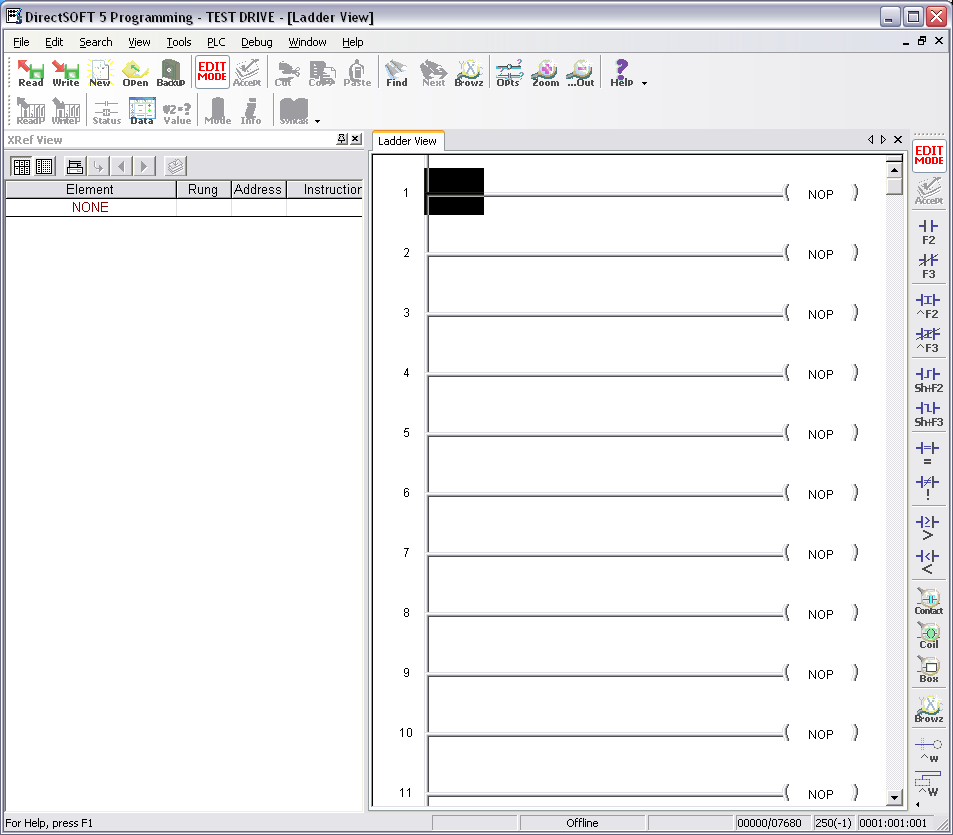Click the ReadP read from PLC icon
The image size is (953, 835).
[x=30, y=111]
